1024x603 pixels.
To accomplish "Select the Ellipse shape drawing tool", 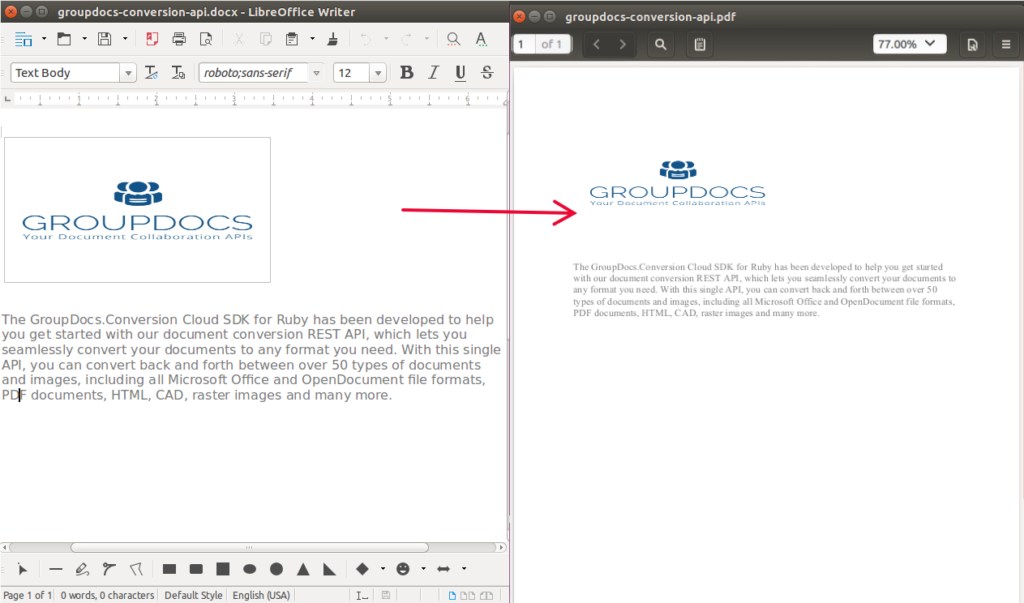I will point(250,569).
